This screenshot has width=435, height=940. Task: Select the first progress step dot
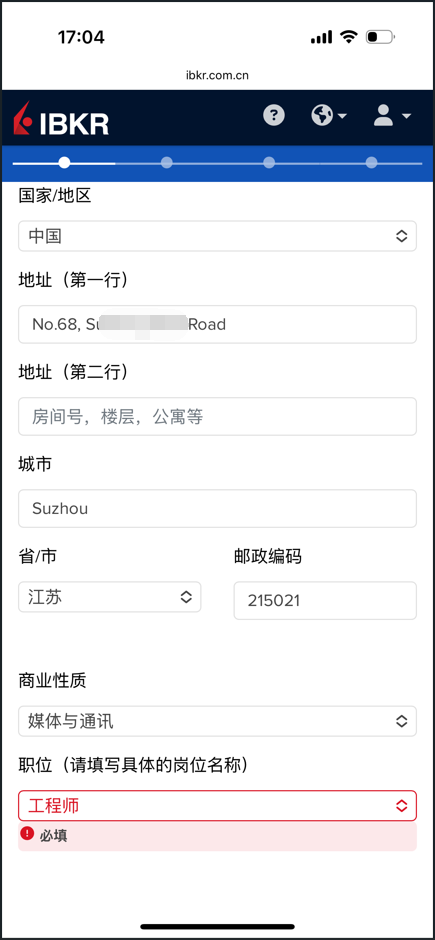pyautogui.click(x=64, y=162)
